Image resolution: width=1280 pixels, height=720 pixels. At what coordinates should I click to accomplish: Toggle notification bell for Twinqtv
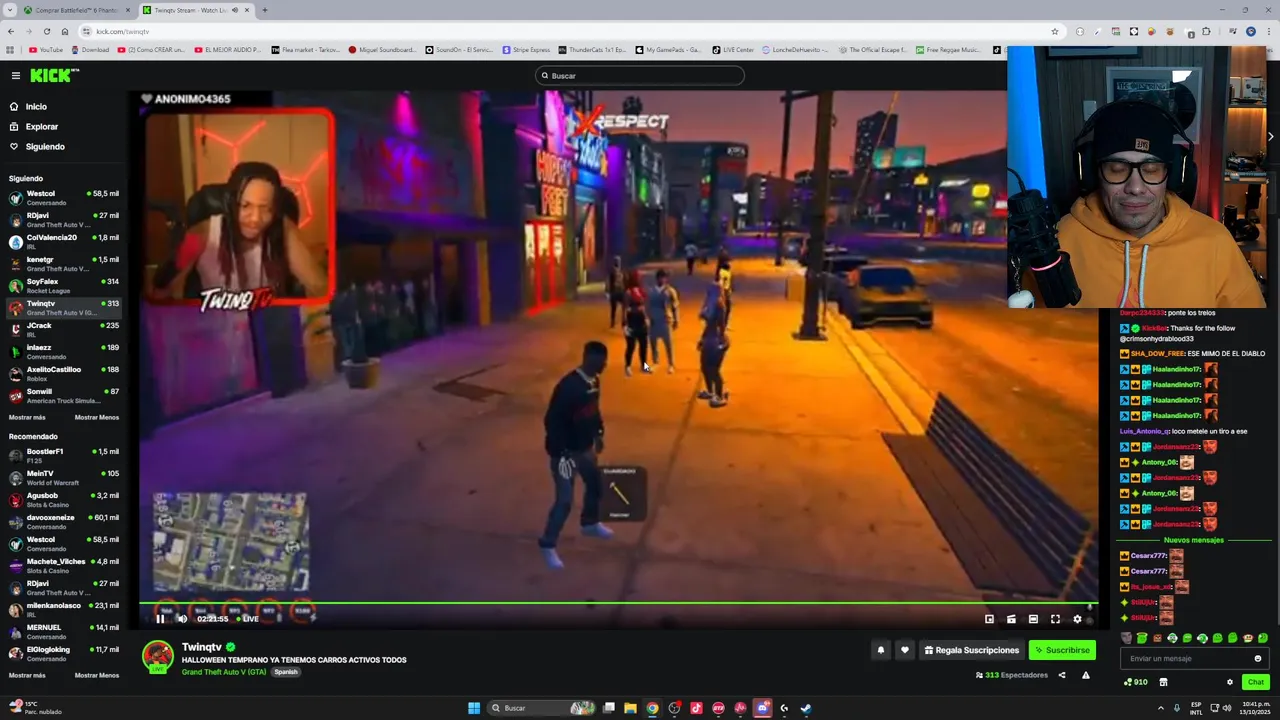[x=881, y=650]
